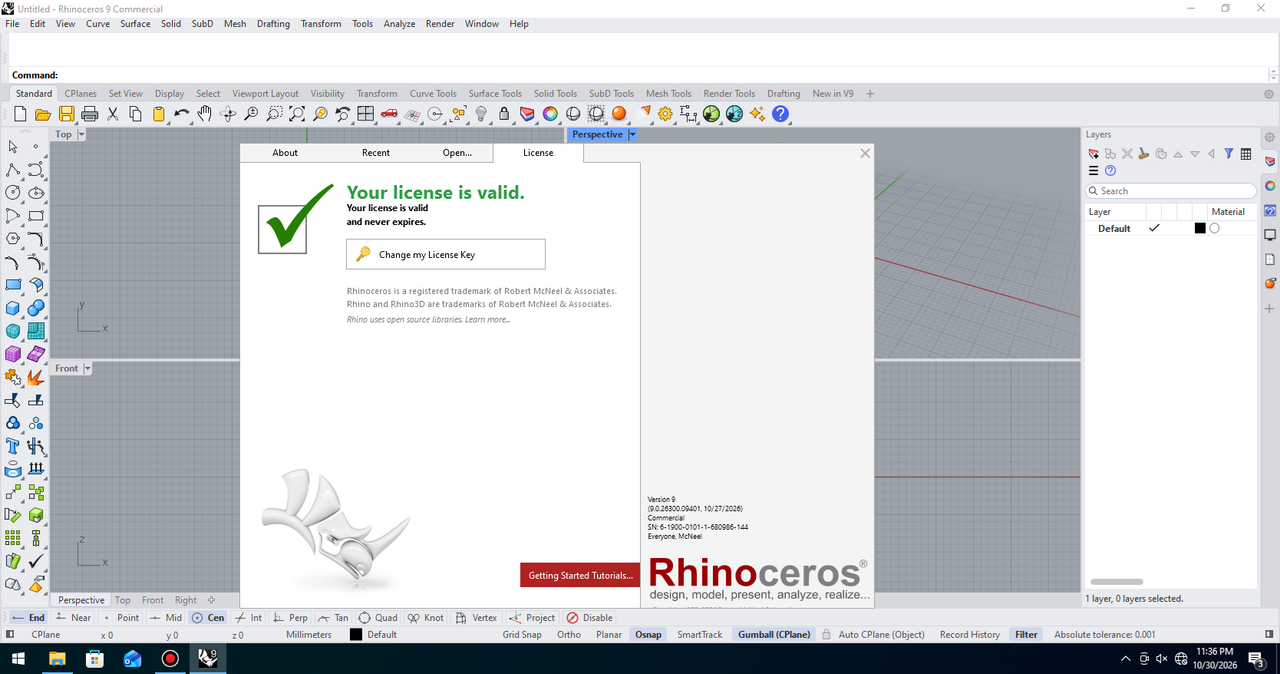Click the 4 Viewports layout icon
The width and height of the screenshot is (1280, 674).
[x=366, y=114]
